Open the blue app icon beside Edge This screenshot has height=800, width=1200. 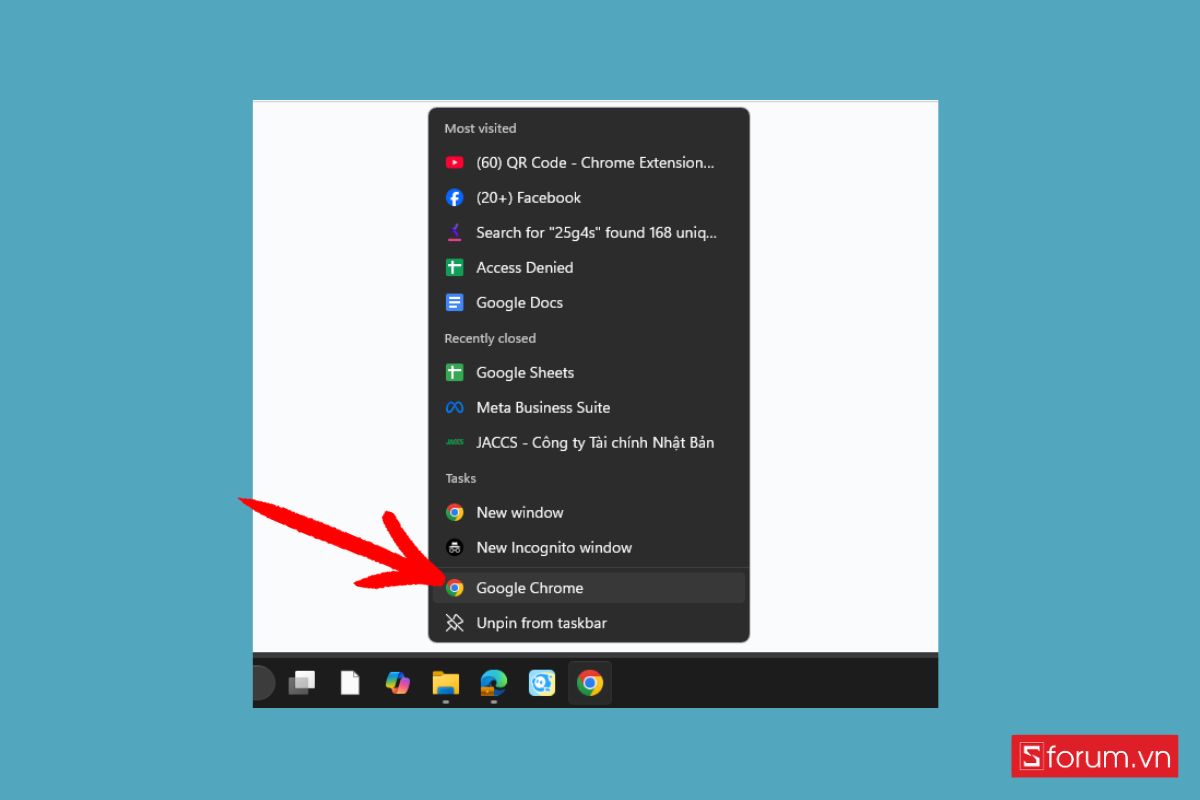tap(542, 683)
